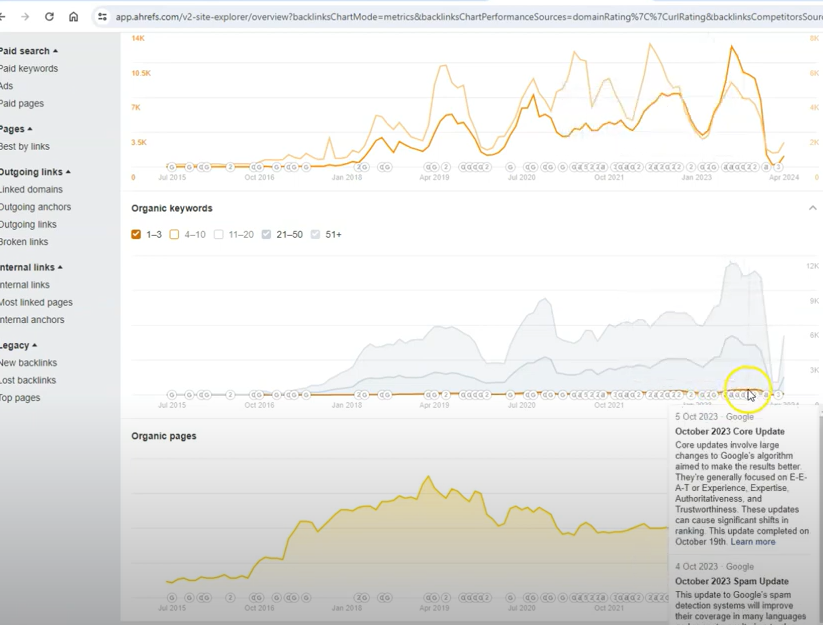Image resolution: width=823 pixels, height=625 pixels.
Task: View site information for app.ahrefs.com
Action: click(102, 17)
